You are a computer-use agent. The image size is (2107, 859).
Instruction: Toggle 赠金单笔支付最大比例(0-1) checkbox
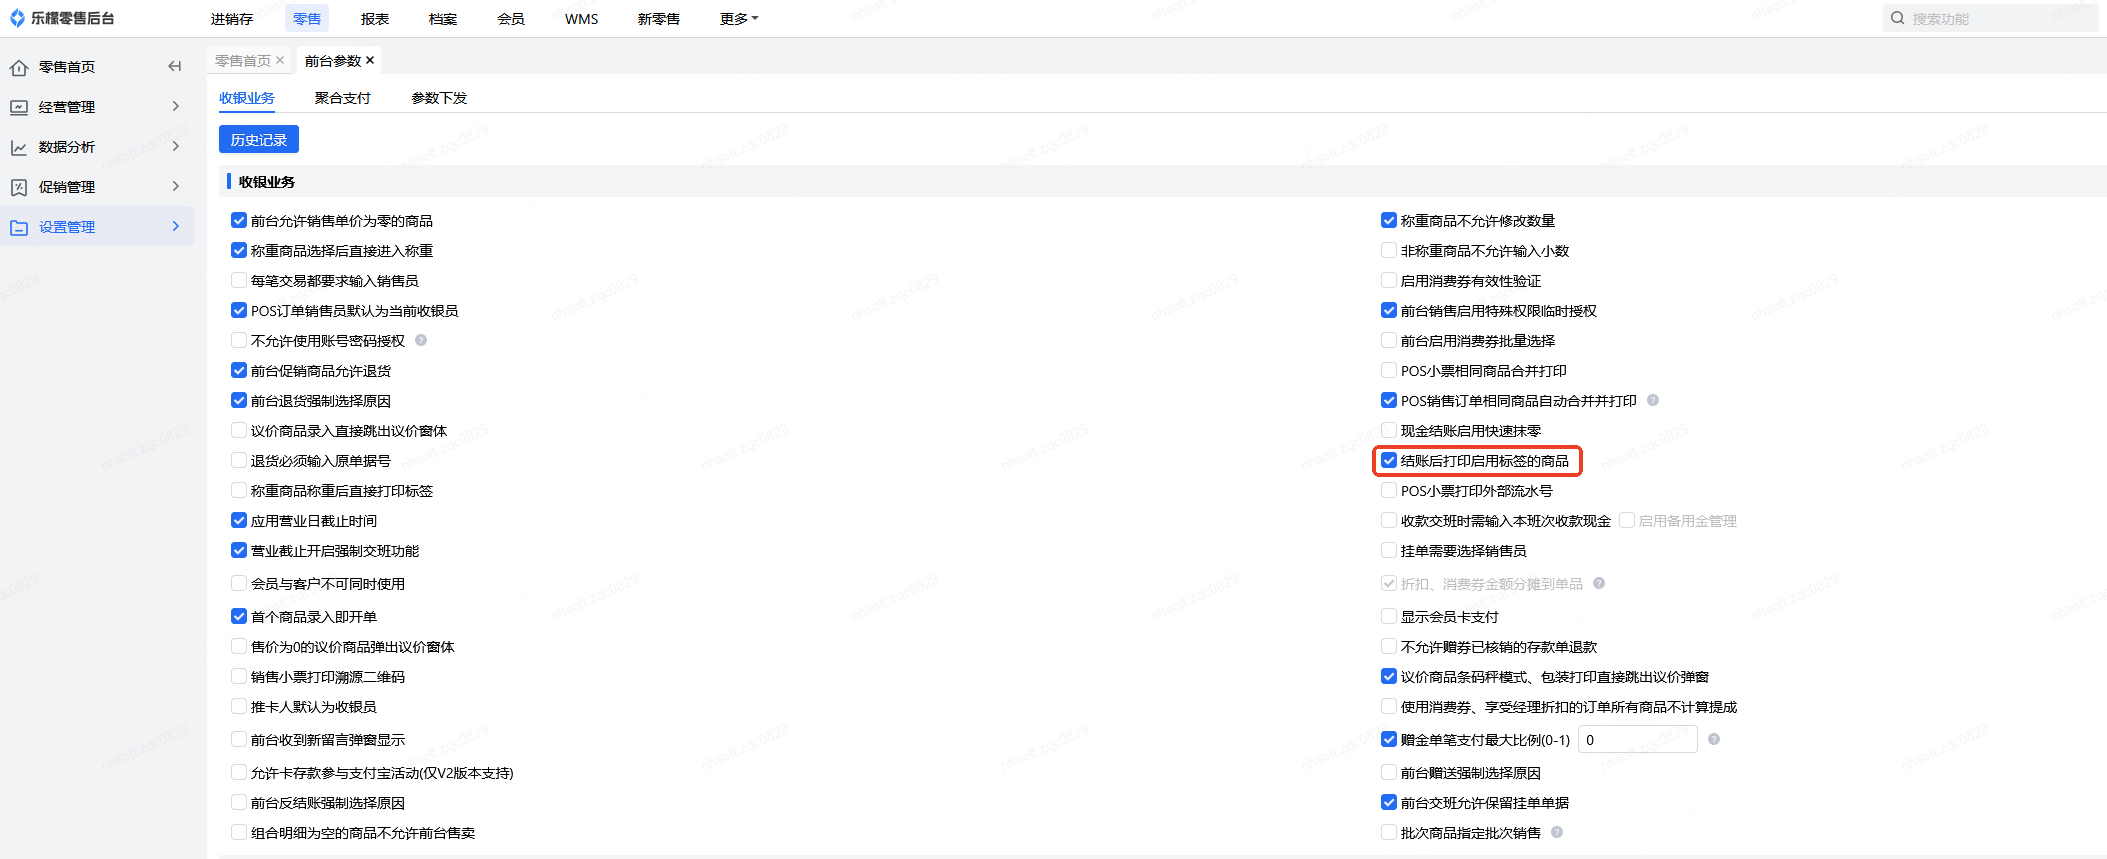pyautogui.click(x=1389, y=739)
